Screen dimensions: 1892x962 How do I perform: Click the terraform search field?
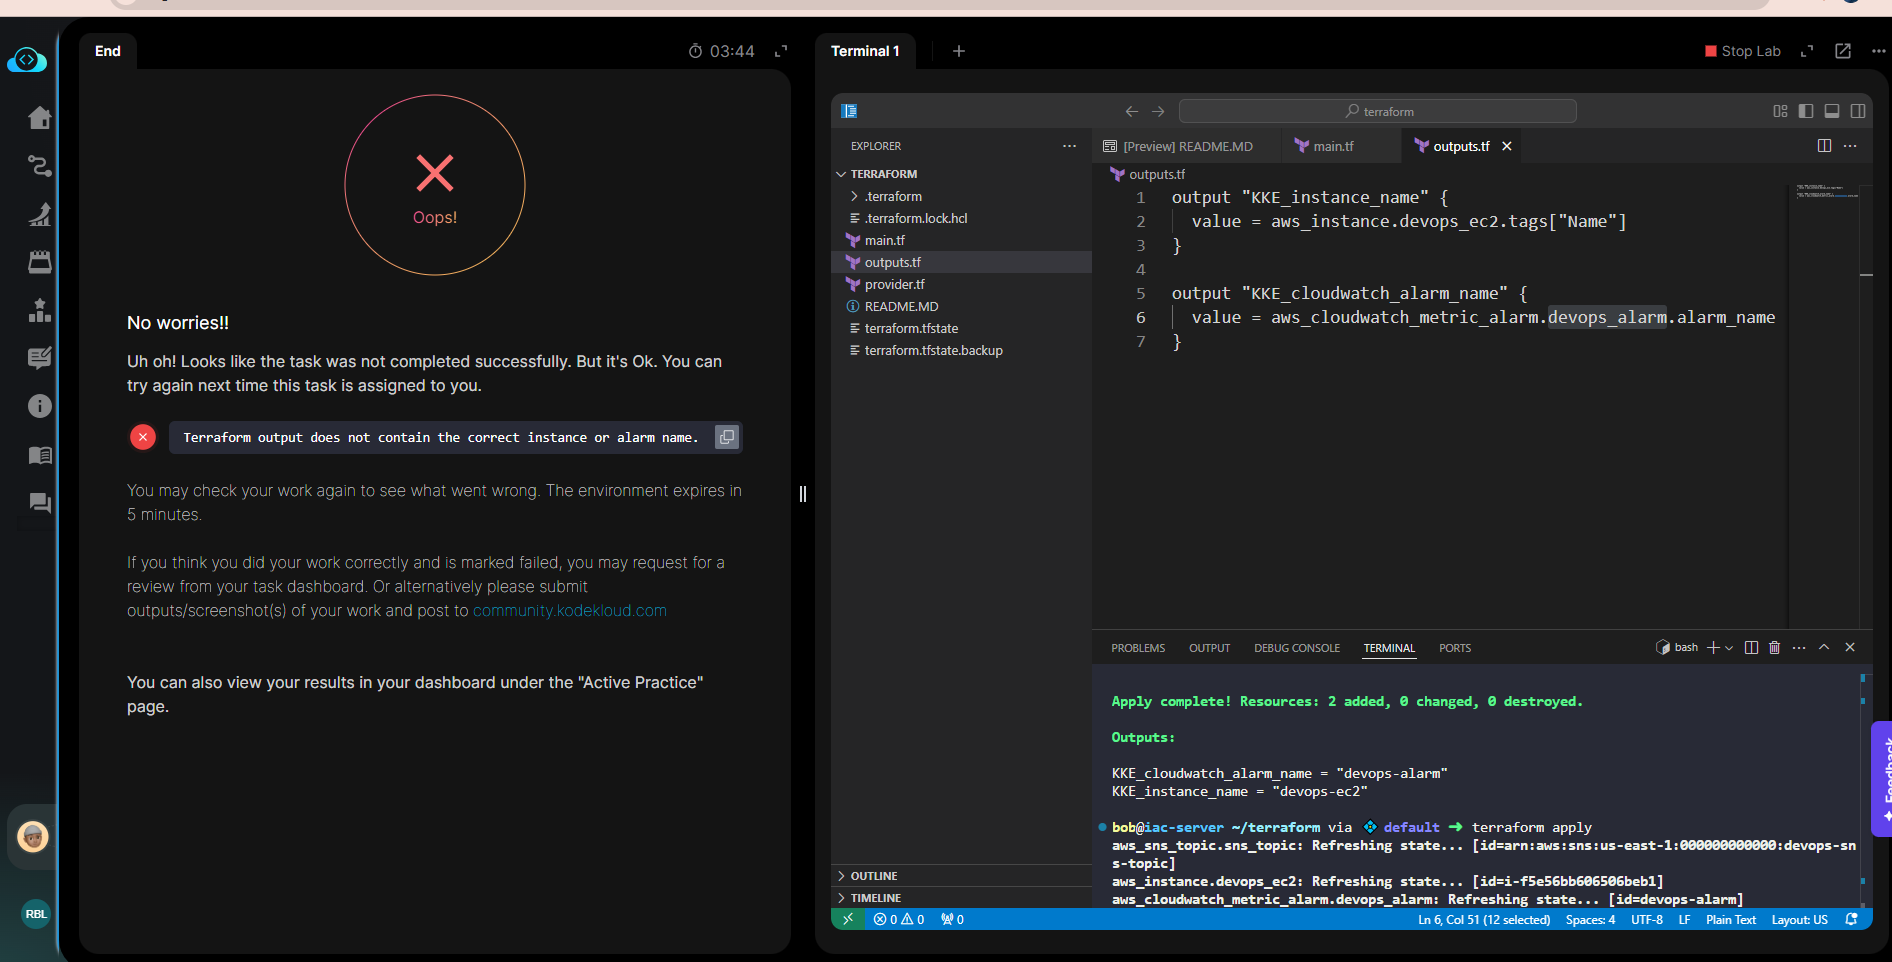(x=1377, y=111)
